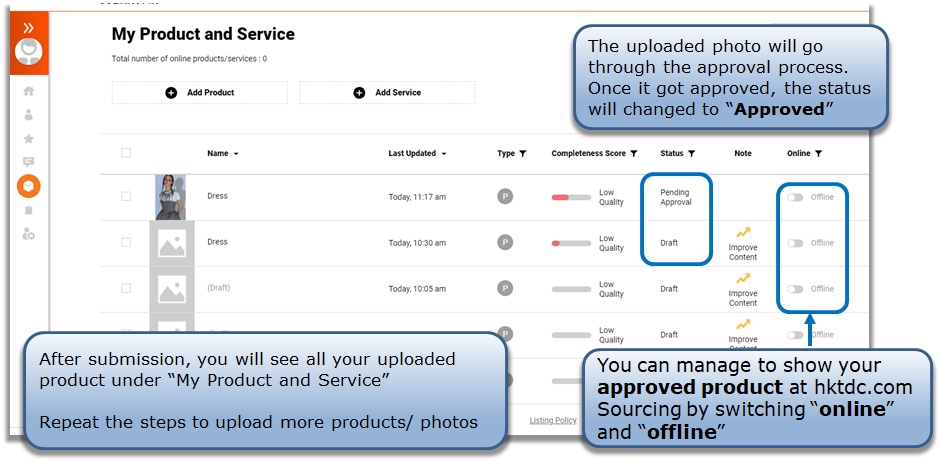941x462 pixels.
Task: Click the plus icon beside Add Product
Action: pos(171,92)
